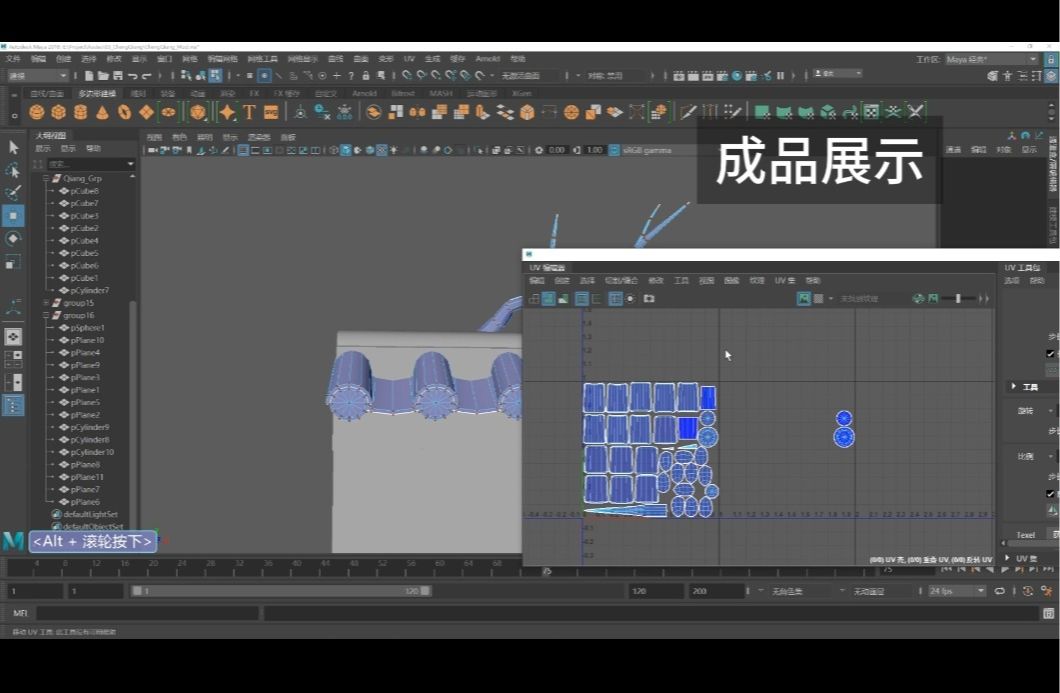Screen dimensions: 1060x693
Task: Collapse the Qiang_Grp group in the Outliner
Action: click(x=46, y=179)
